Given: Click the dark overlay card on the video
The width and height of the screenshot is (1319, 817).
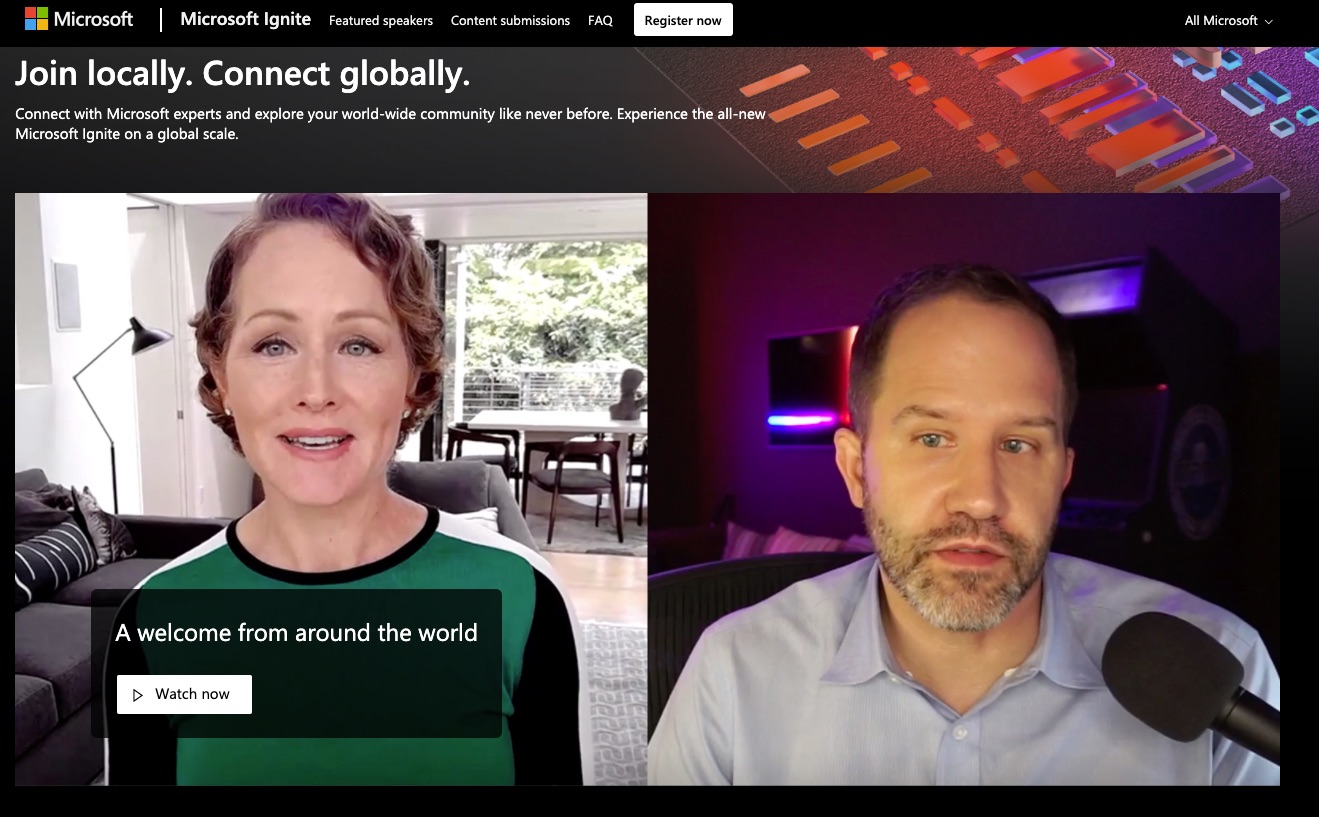Looking at the screenshot, I should (296, 663).
